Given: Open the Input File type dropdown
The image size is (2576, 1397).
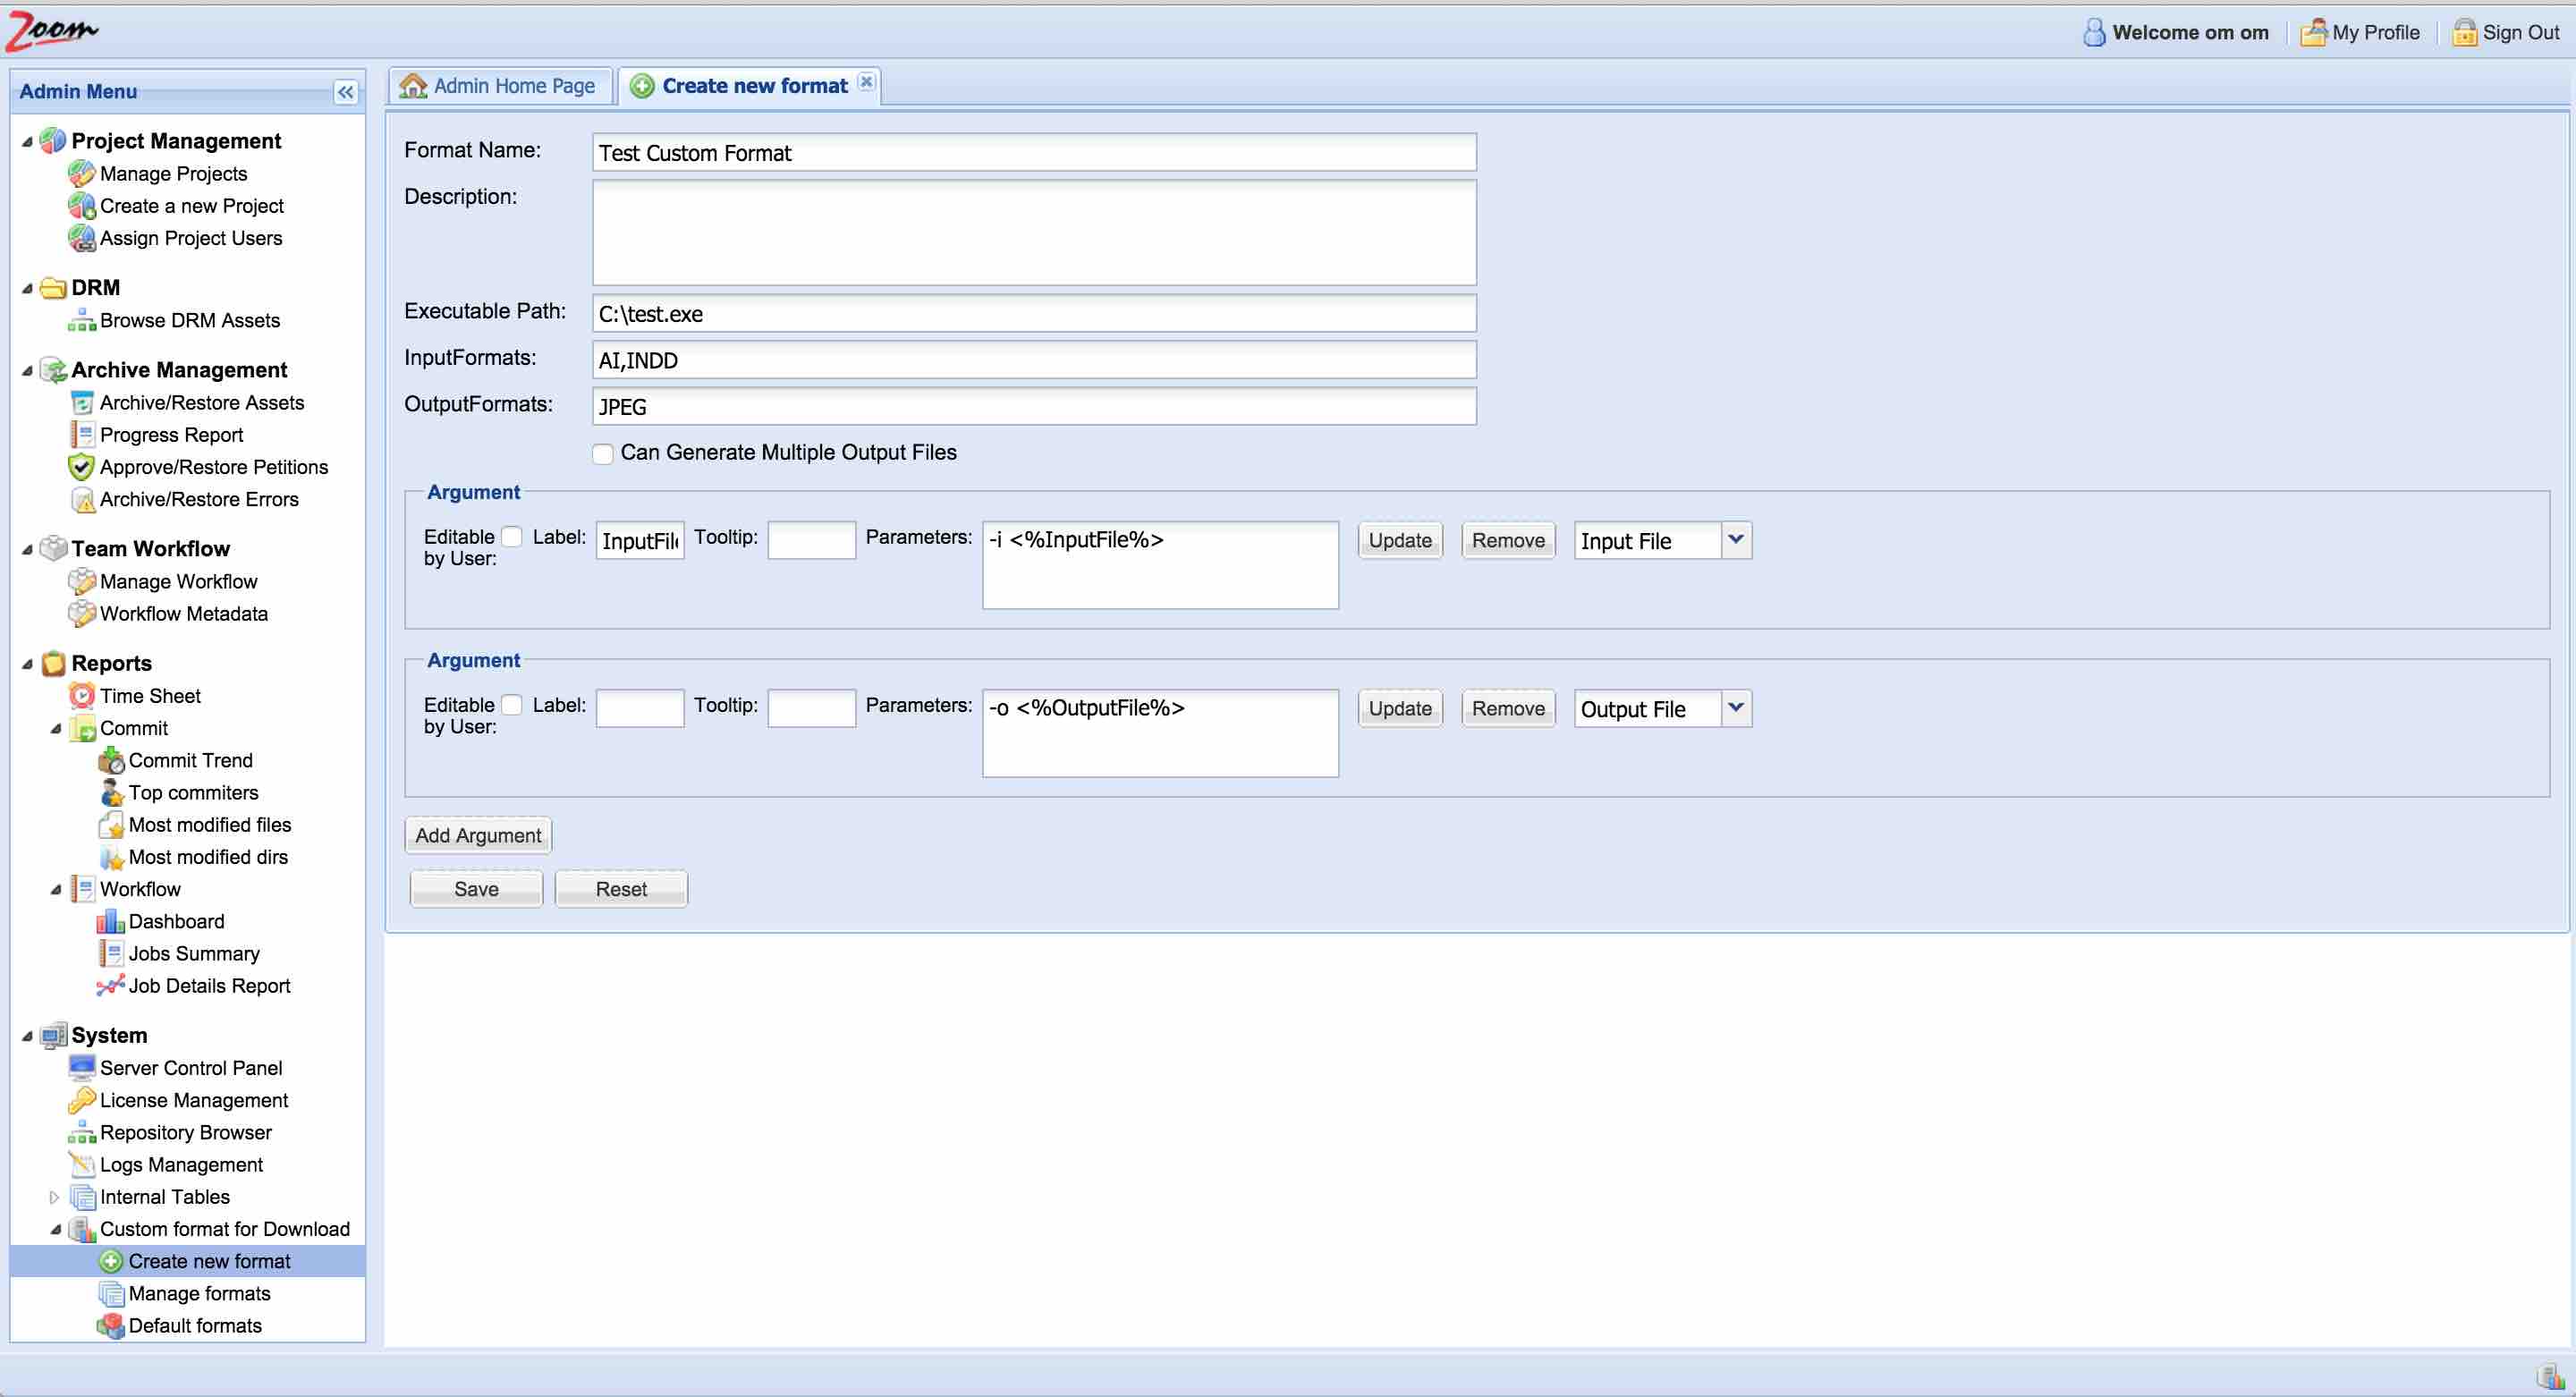Looking at the screenshot, I should [1736, 540].
